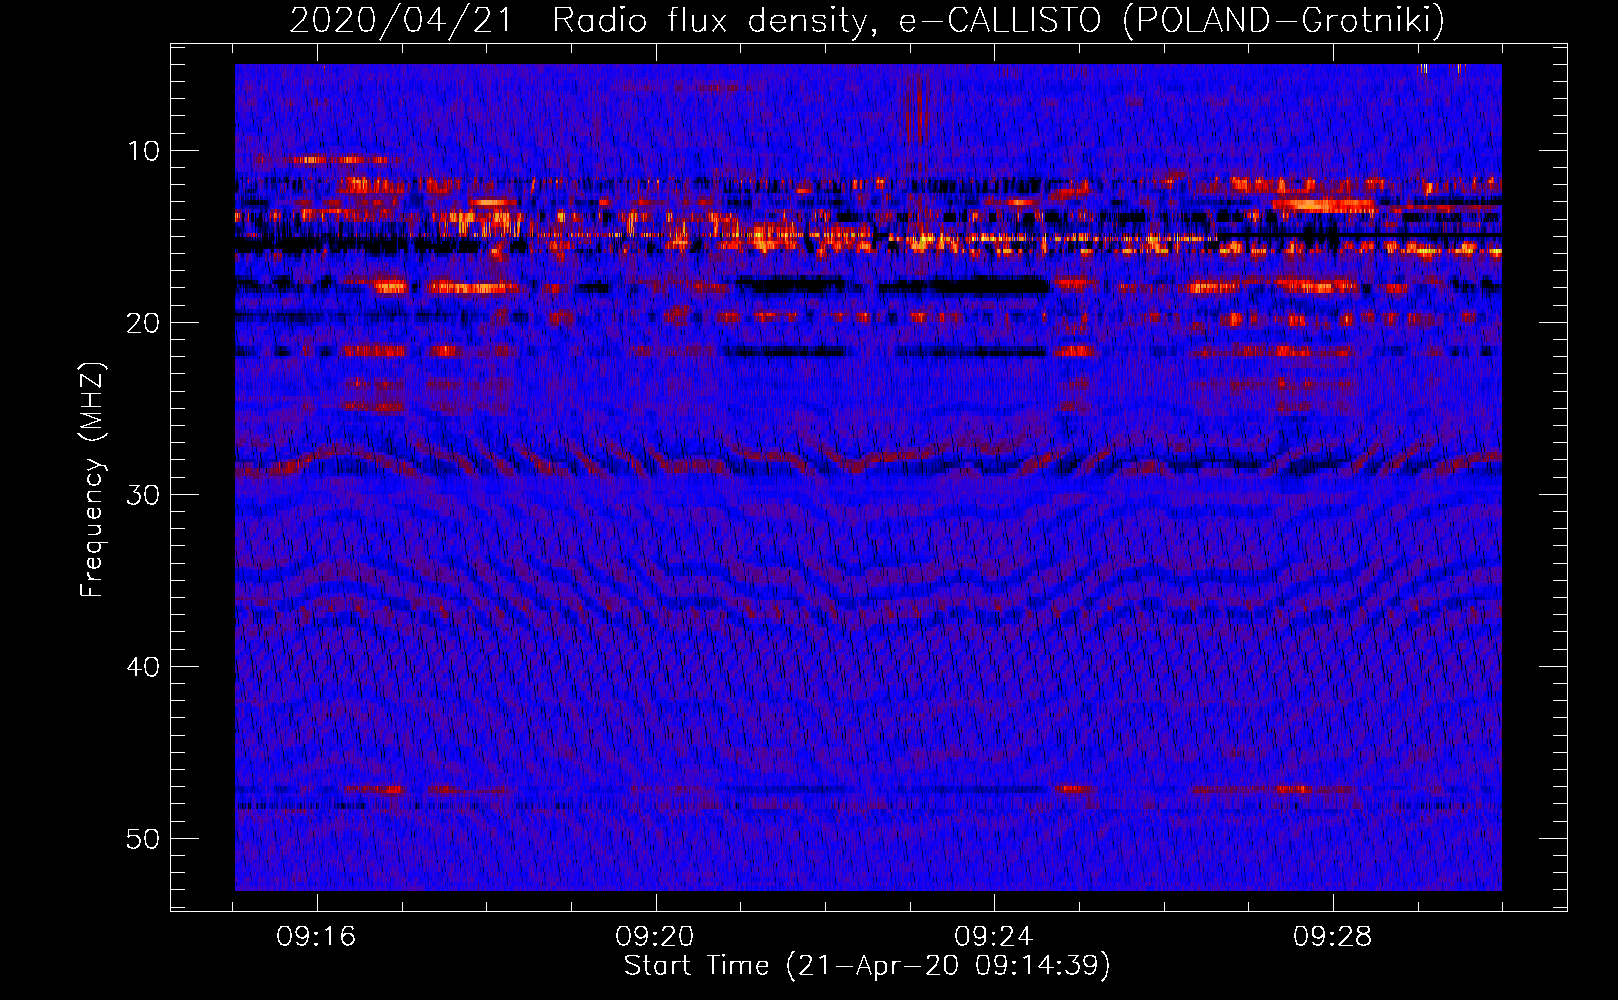The height and width of the screenshot is (1000, 1618).
Task: Click the 09:28 time tick label
Action: pos(1333,937)
